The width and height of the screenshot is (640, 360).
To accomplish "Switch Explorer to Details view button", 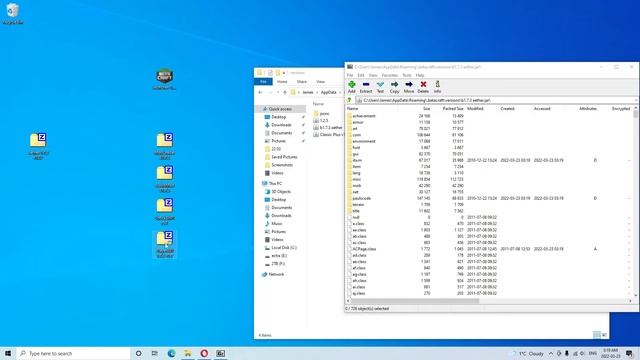I will coord(597,335).
